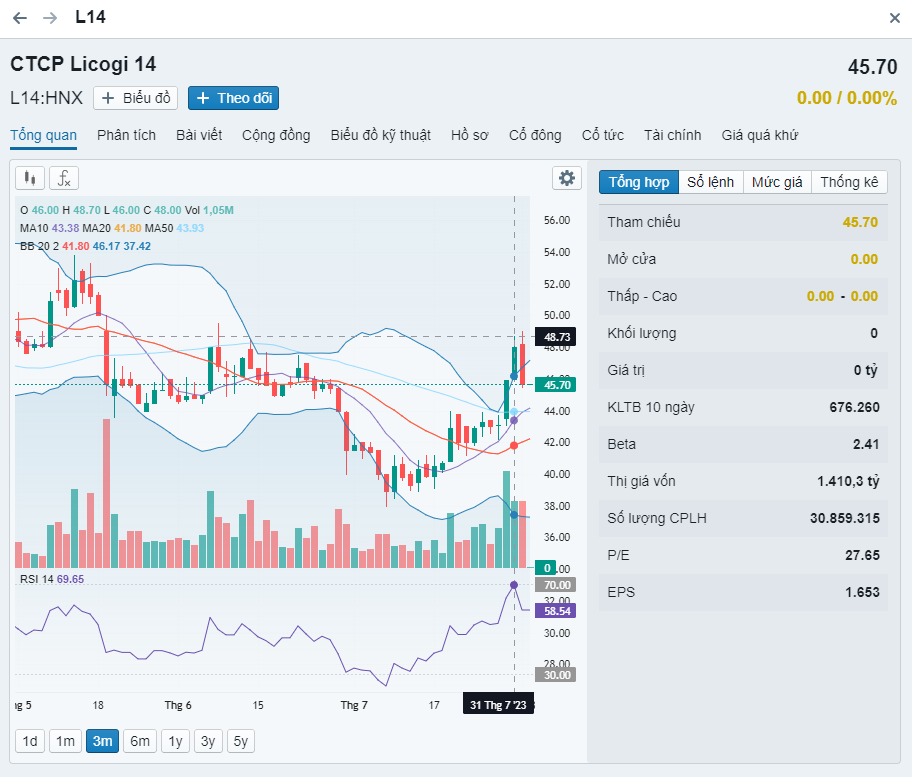Switch to the Sổ lệnh panel
Screen dimensions: 912x777
(710, 182)
